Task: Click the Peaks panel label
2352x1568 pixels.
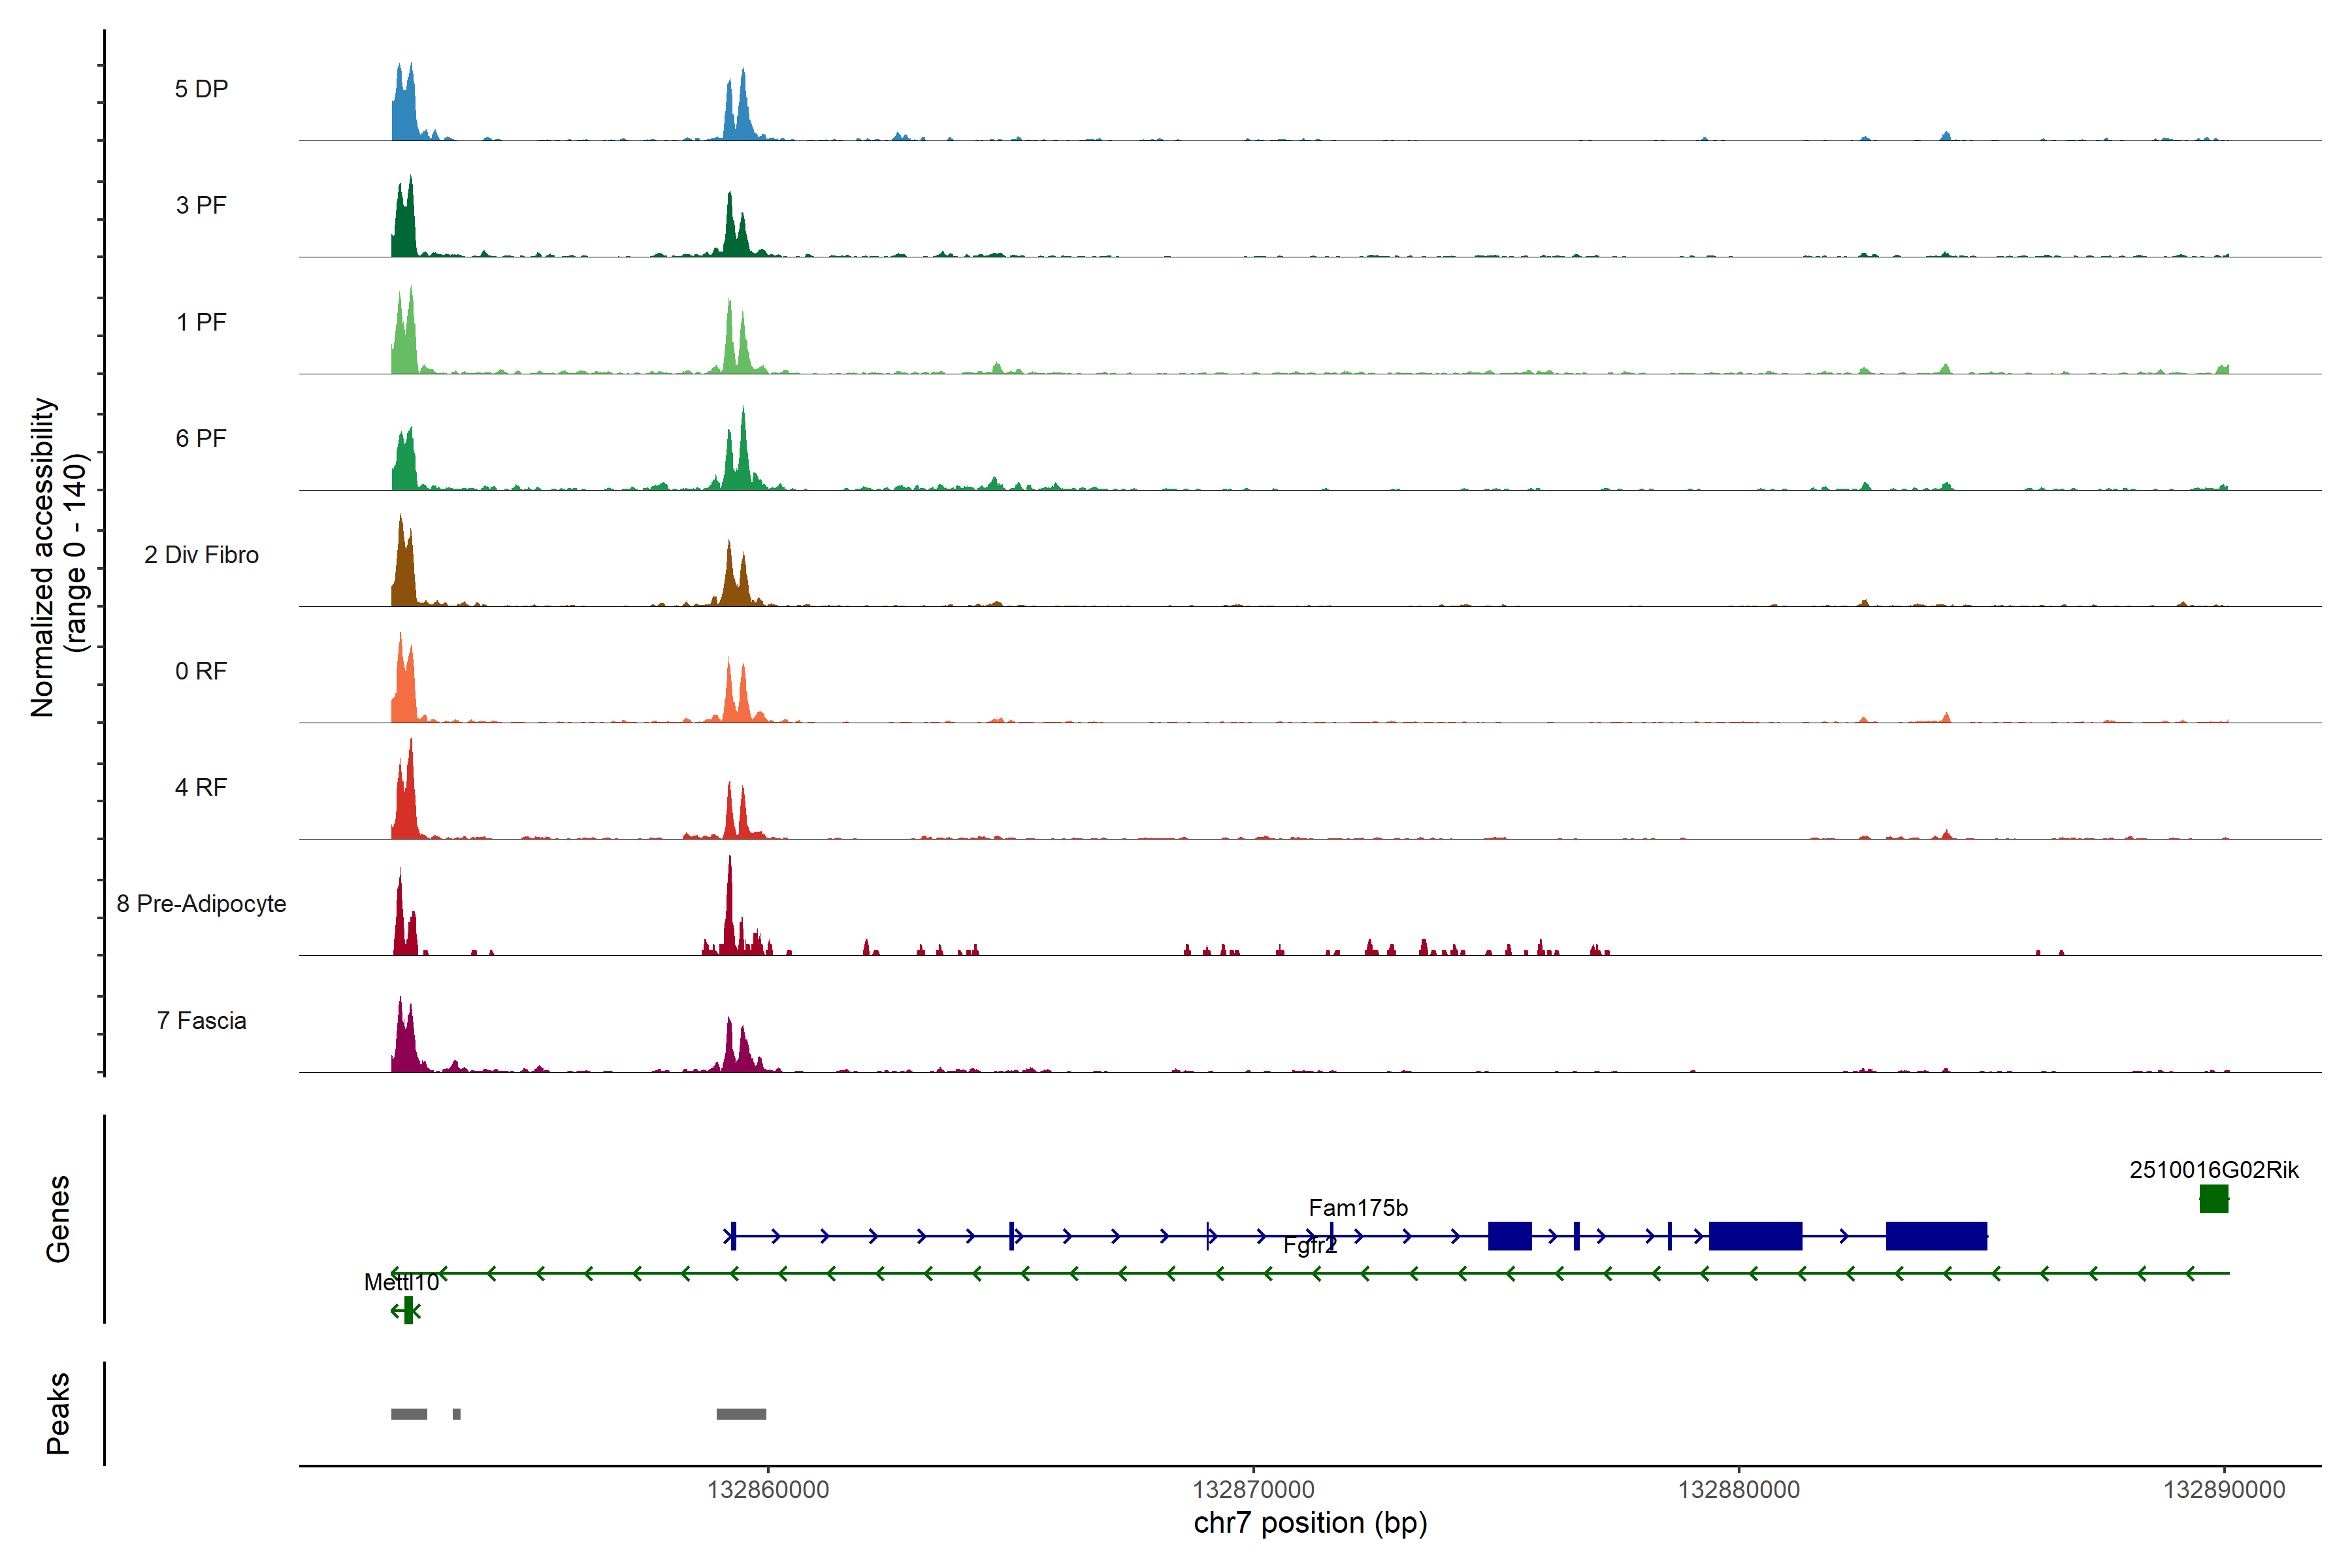Action: [58, 1412]
